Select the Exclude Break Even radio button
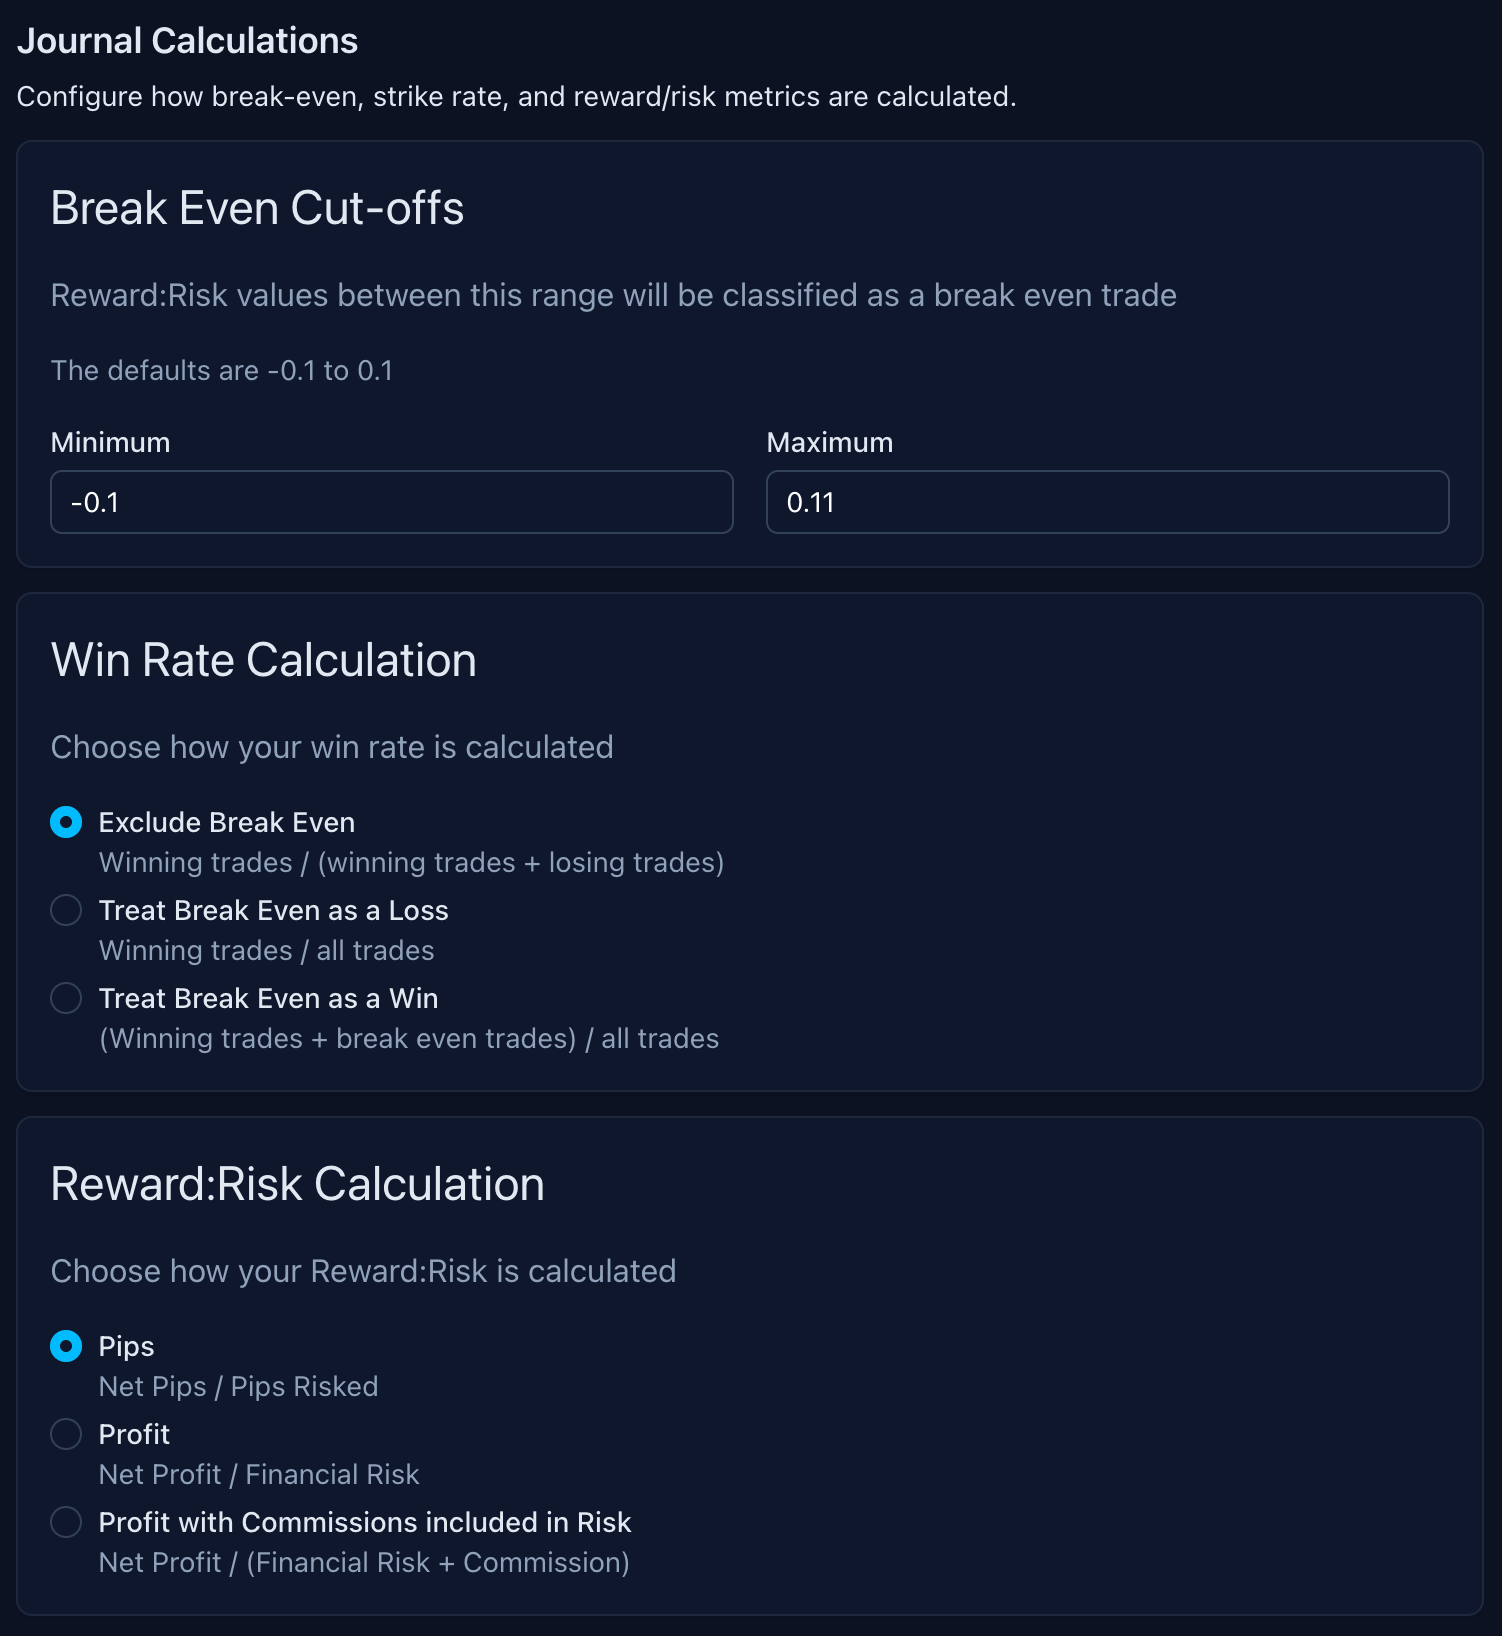This screenshot has width=1502, height=1636. click(x=66, y=823)
